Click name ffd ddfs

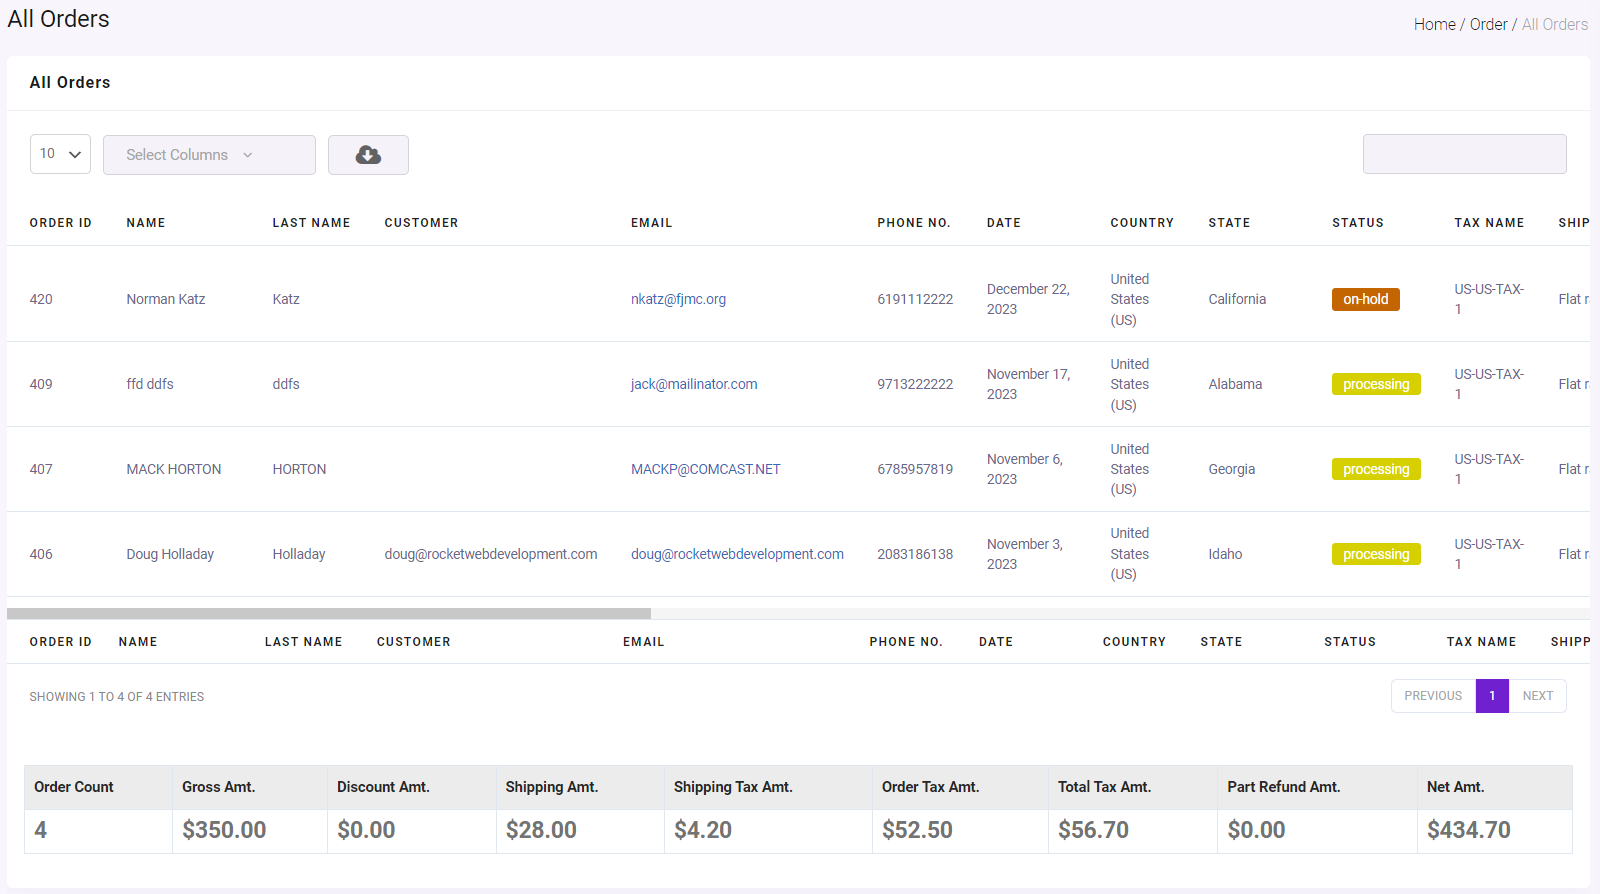[150, 384]
